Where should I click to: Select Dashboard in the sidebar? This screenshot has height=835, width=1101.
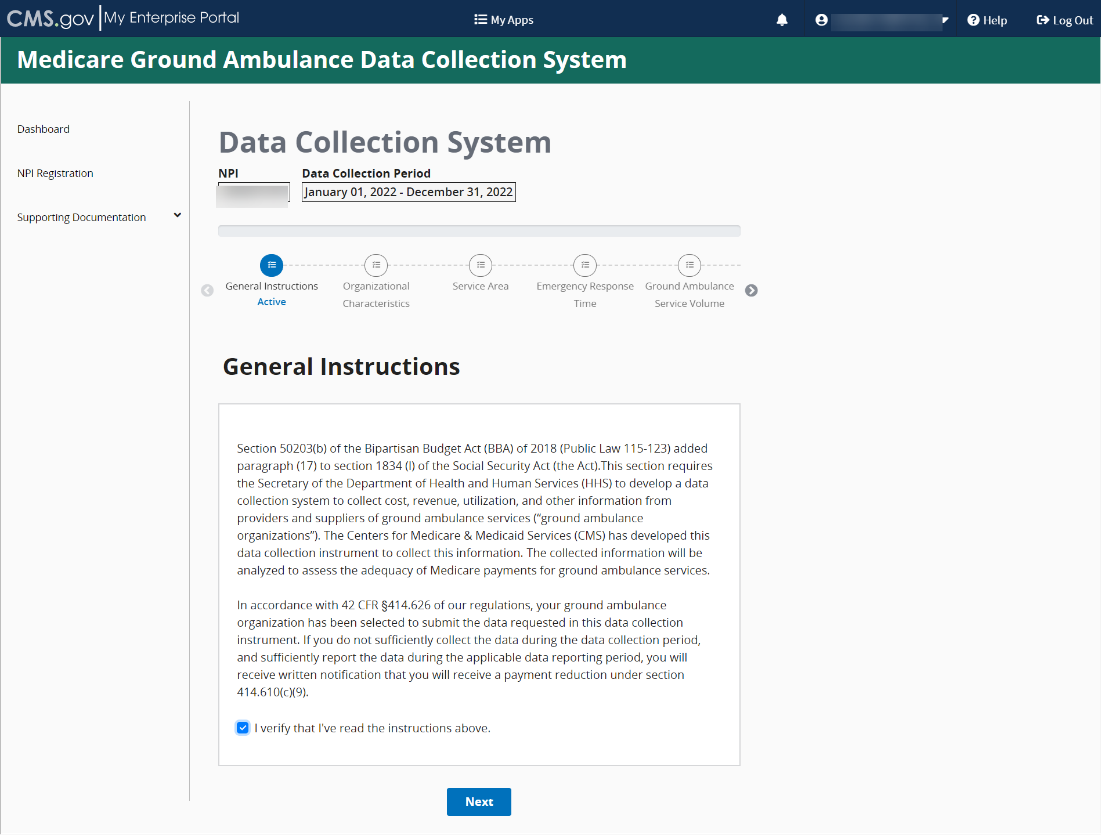44,129
